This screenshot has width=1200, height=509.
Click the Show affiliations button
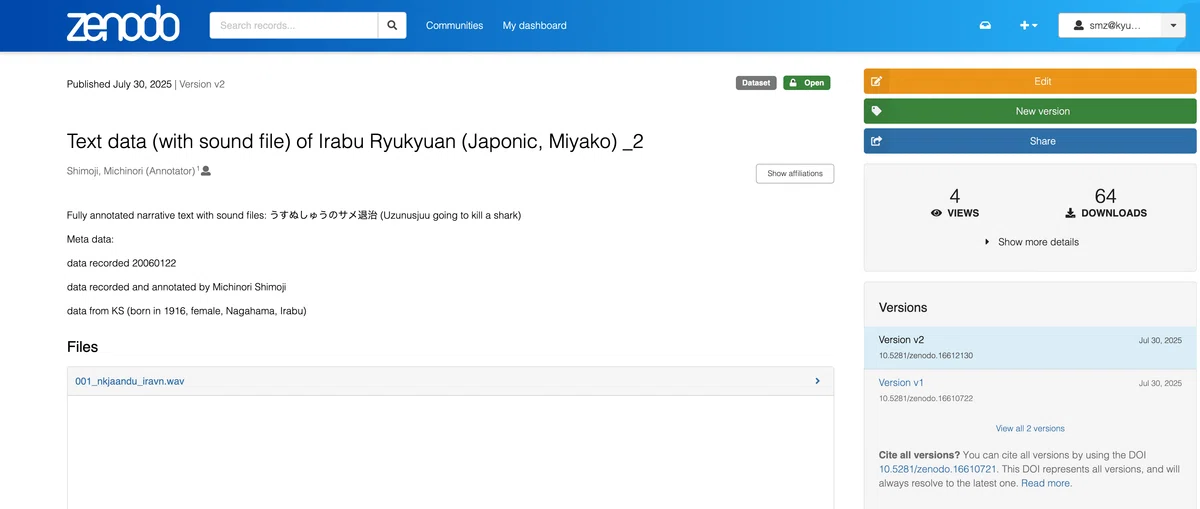pyautogui.click(x=795, y=173)
